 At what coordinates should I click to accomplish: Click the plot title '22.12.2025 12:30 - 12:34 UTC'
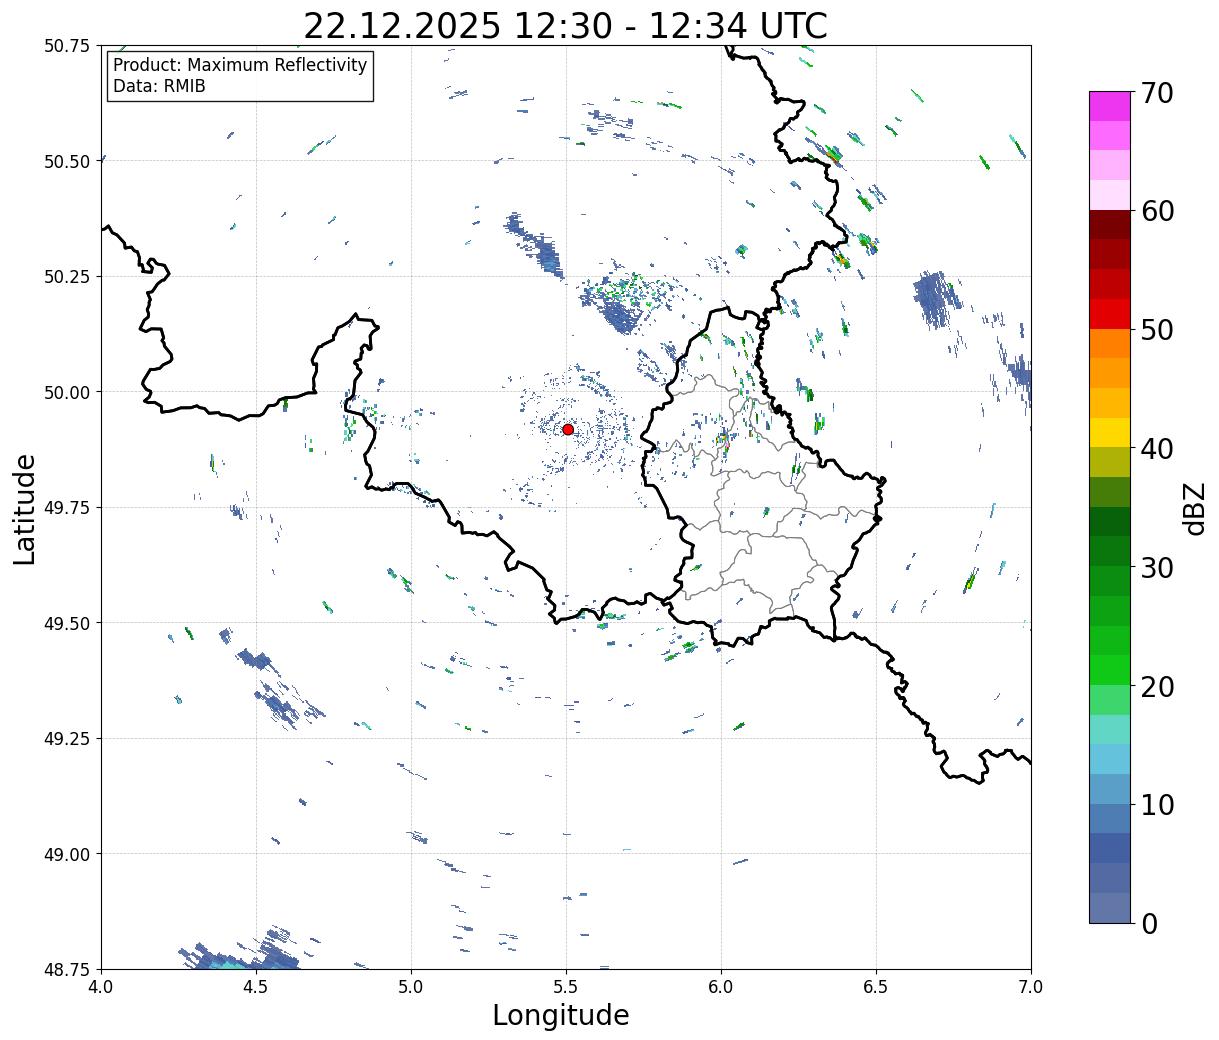click(x=565, y=25)
